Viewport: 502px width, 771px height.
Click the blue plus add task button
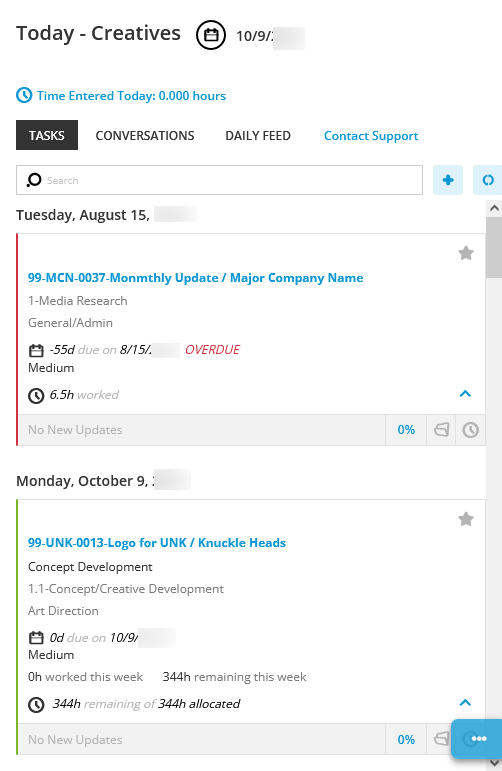click(x=448, y=180)
